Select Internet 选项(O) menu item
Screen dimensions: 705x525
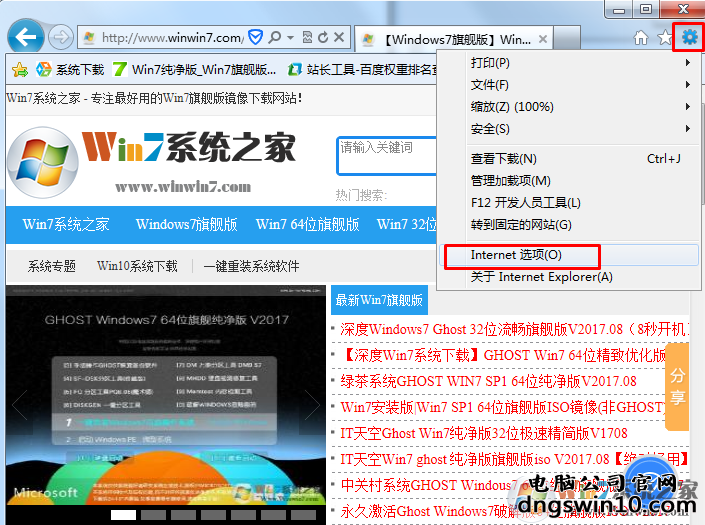569,255
